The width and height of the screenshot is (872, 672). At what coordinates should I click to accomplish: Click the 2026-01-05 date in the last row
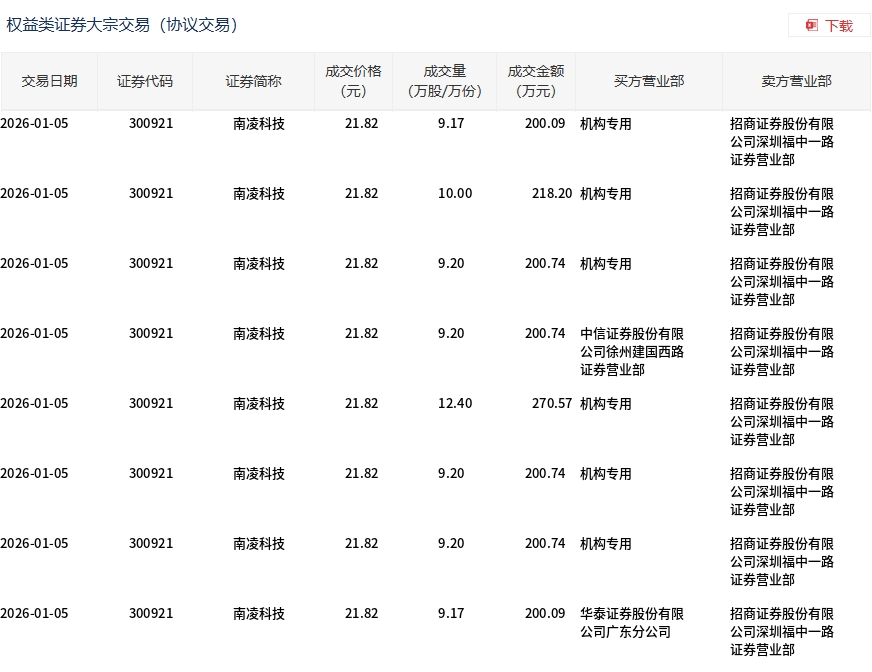[x=33, y=613]
